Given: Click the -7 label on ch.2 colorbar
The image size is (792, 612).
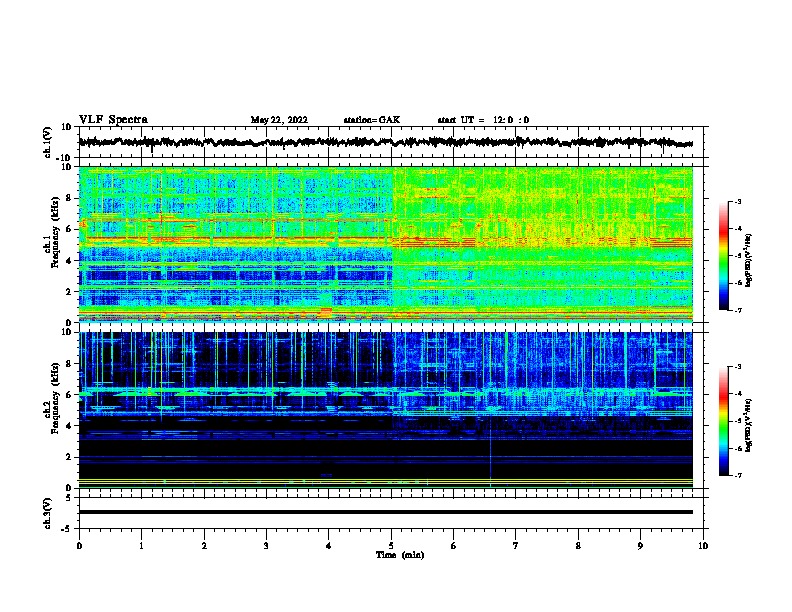Looking at the screenshot, I should (x=737, y=475).
